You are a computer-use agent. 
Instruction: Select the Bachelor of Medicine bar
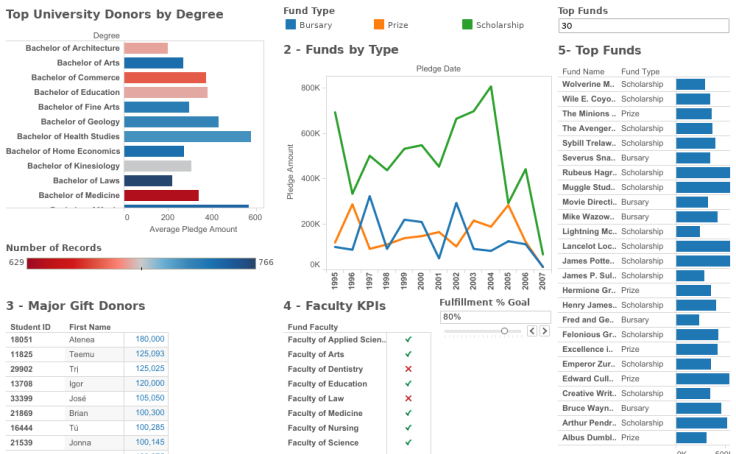(161, 195)
